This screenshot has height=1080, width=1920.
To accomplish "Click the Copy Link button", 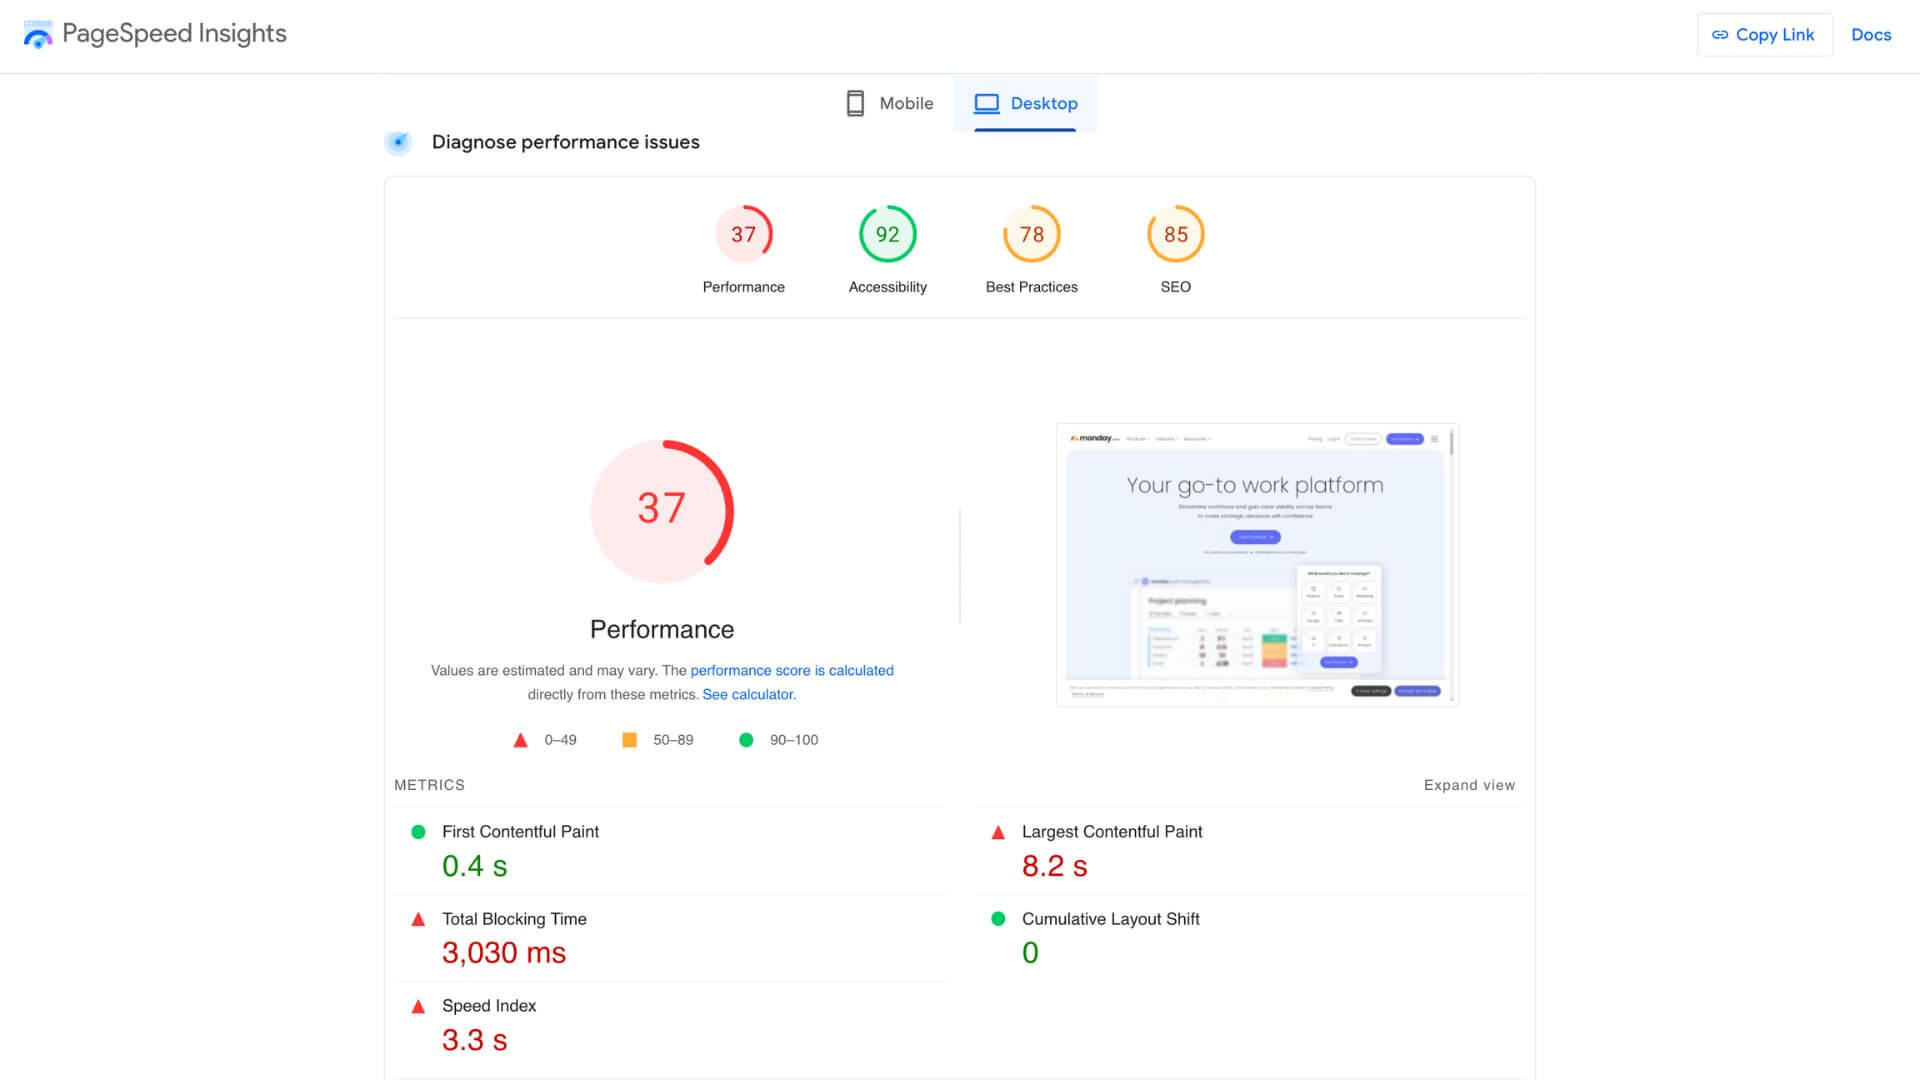I will (1764, 35).
